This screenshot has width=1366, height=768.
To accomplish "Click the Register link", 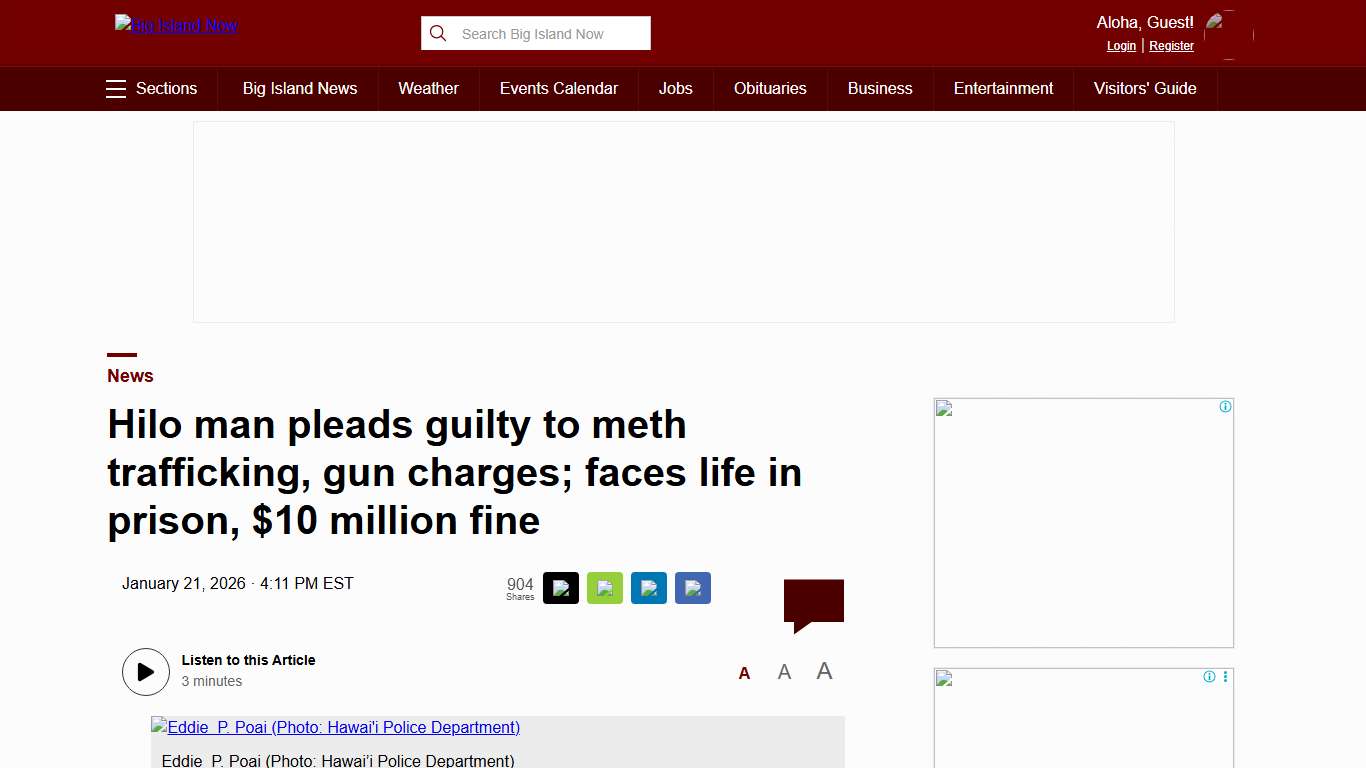I will [1171, 45].
